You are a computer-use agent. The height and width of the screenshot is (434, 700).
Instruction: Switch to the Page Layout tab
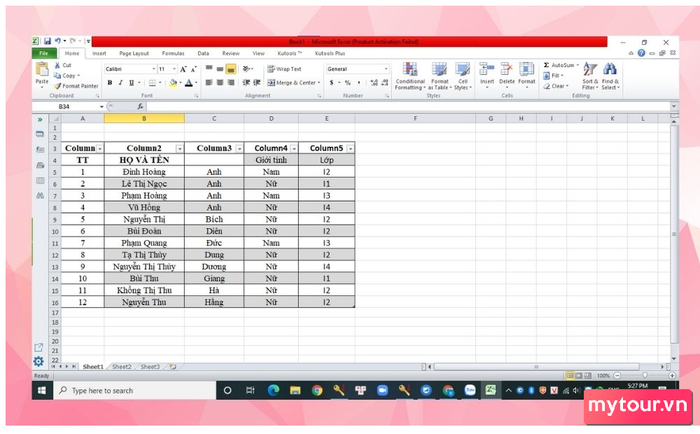tap(134, 53)
